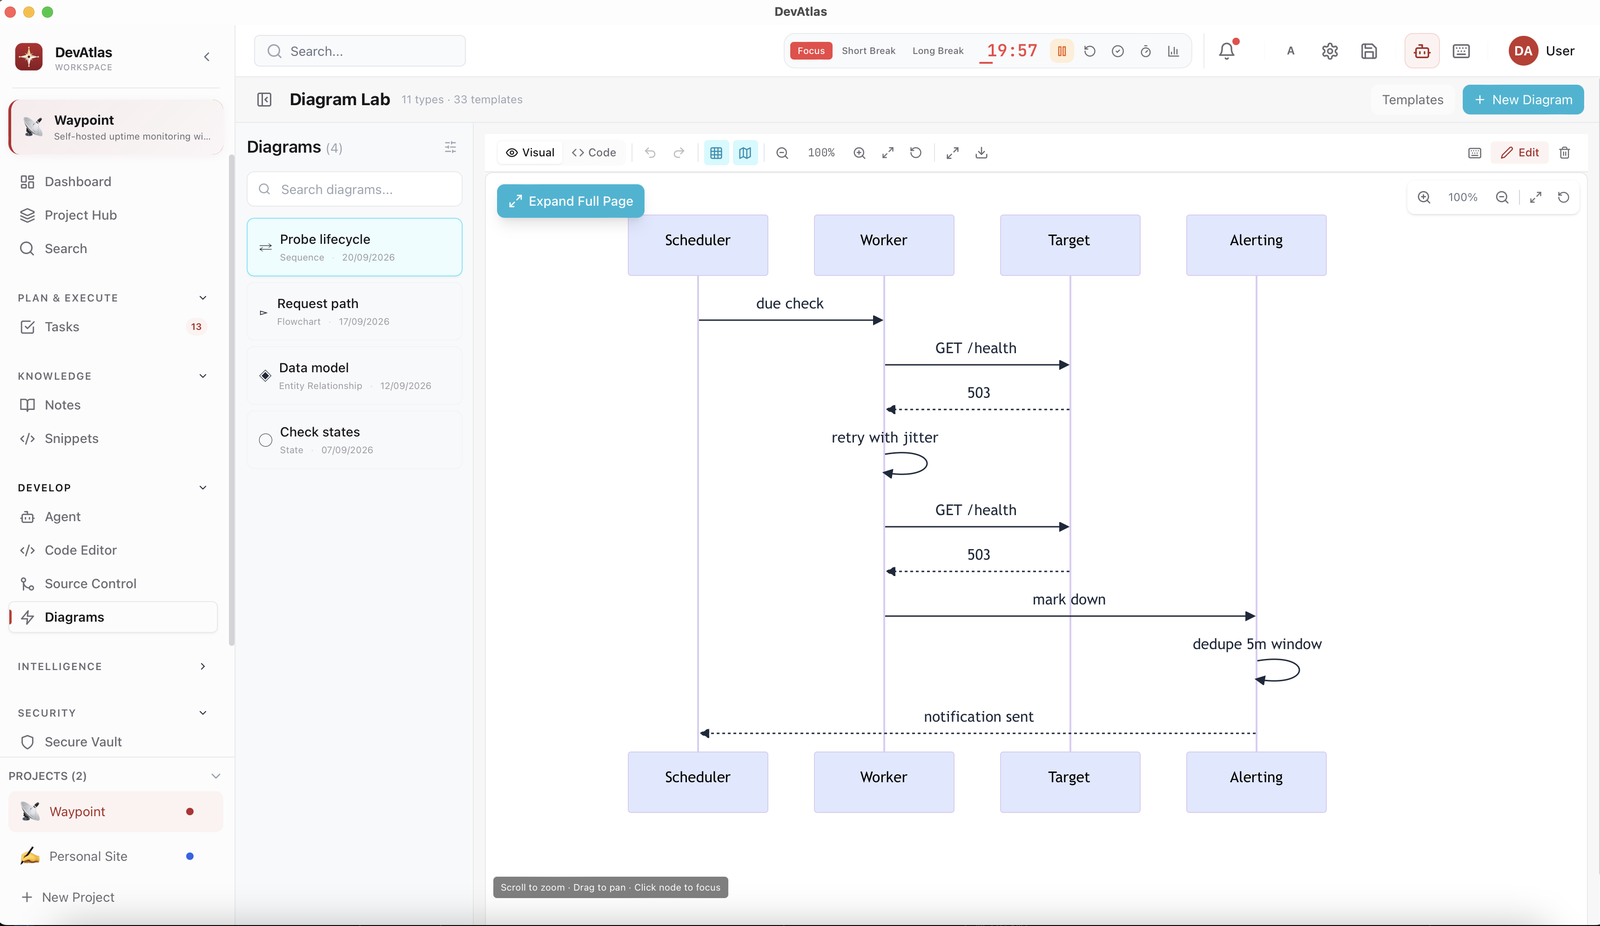Click the save disk icon in header

(1369, 51)
